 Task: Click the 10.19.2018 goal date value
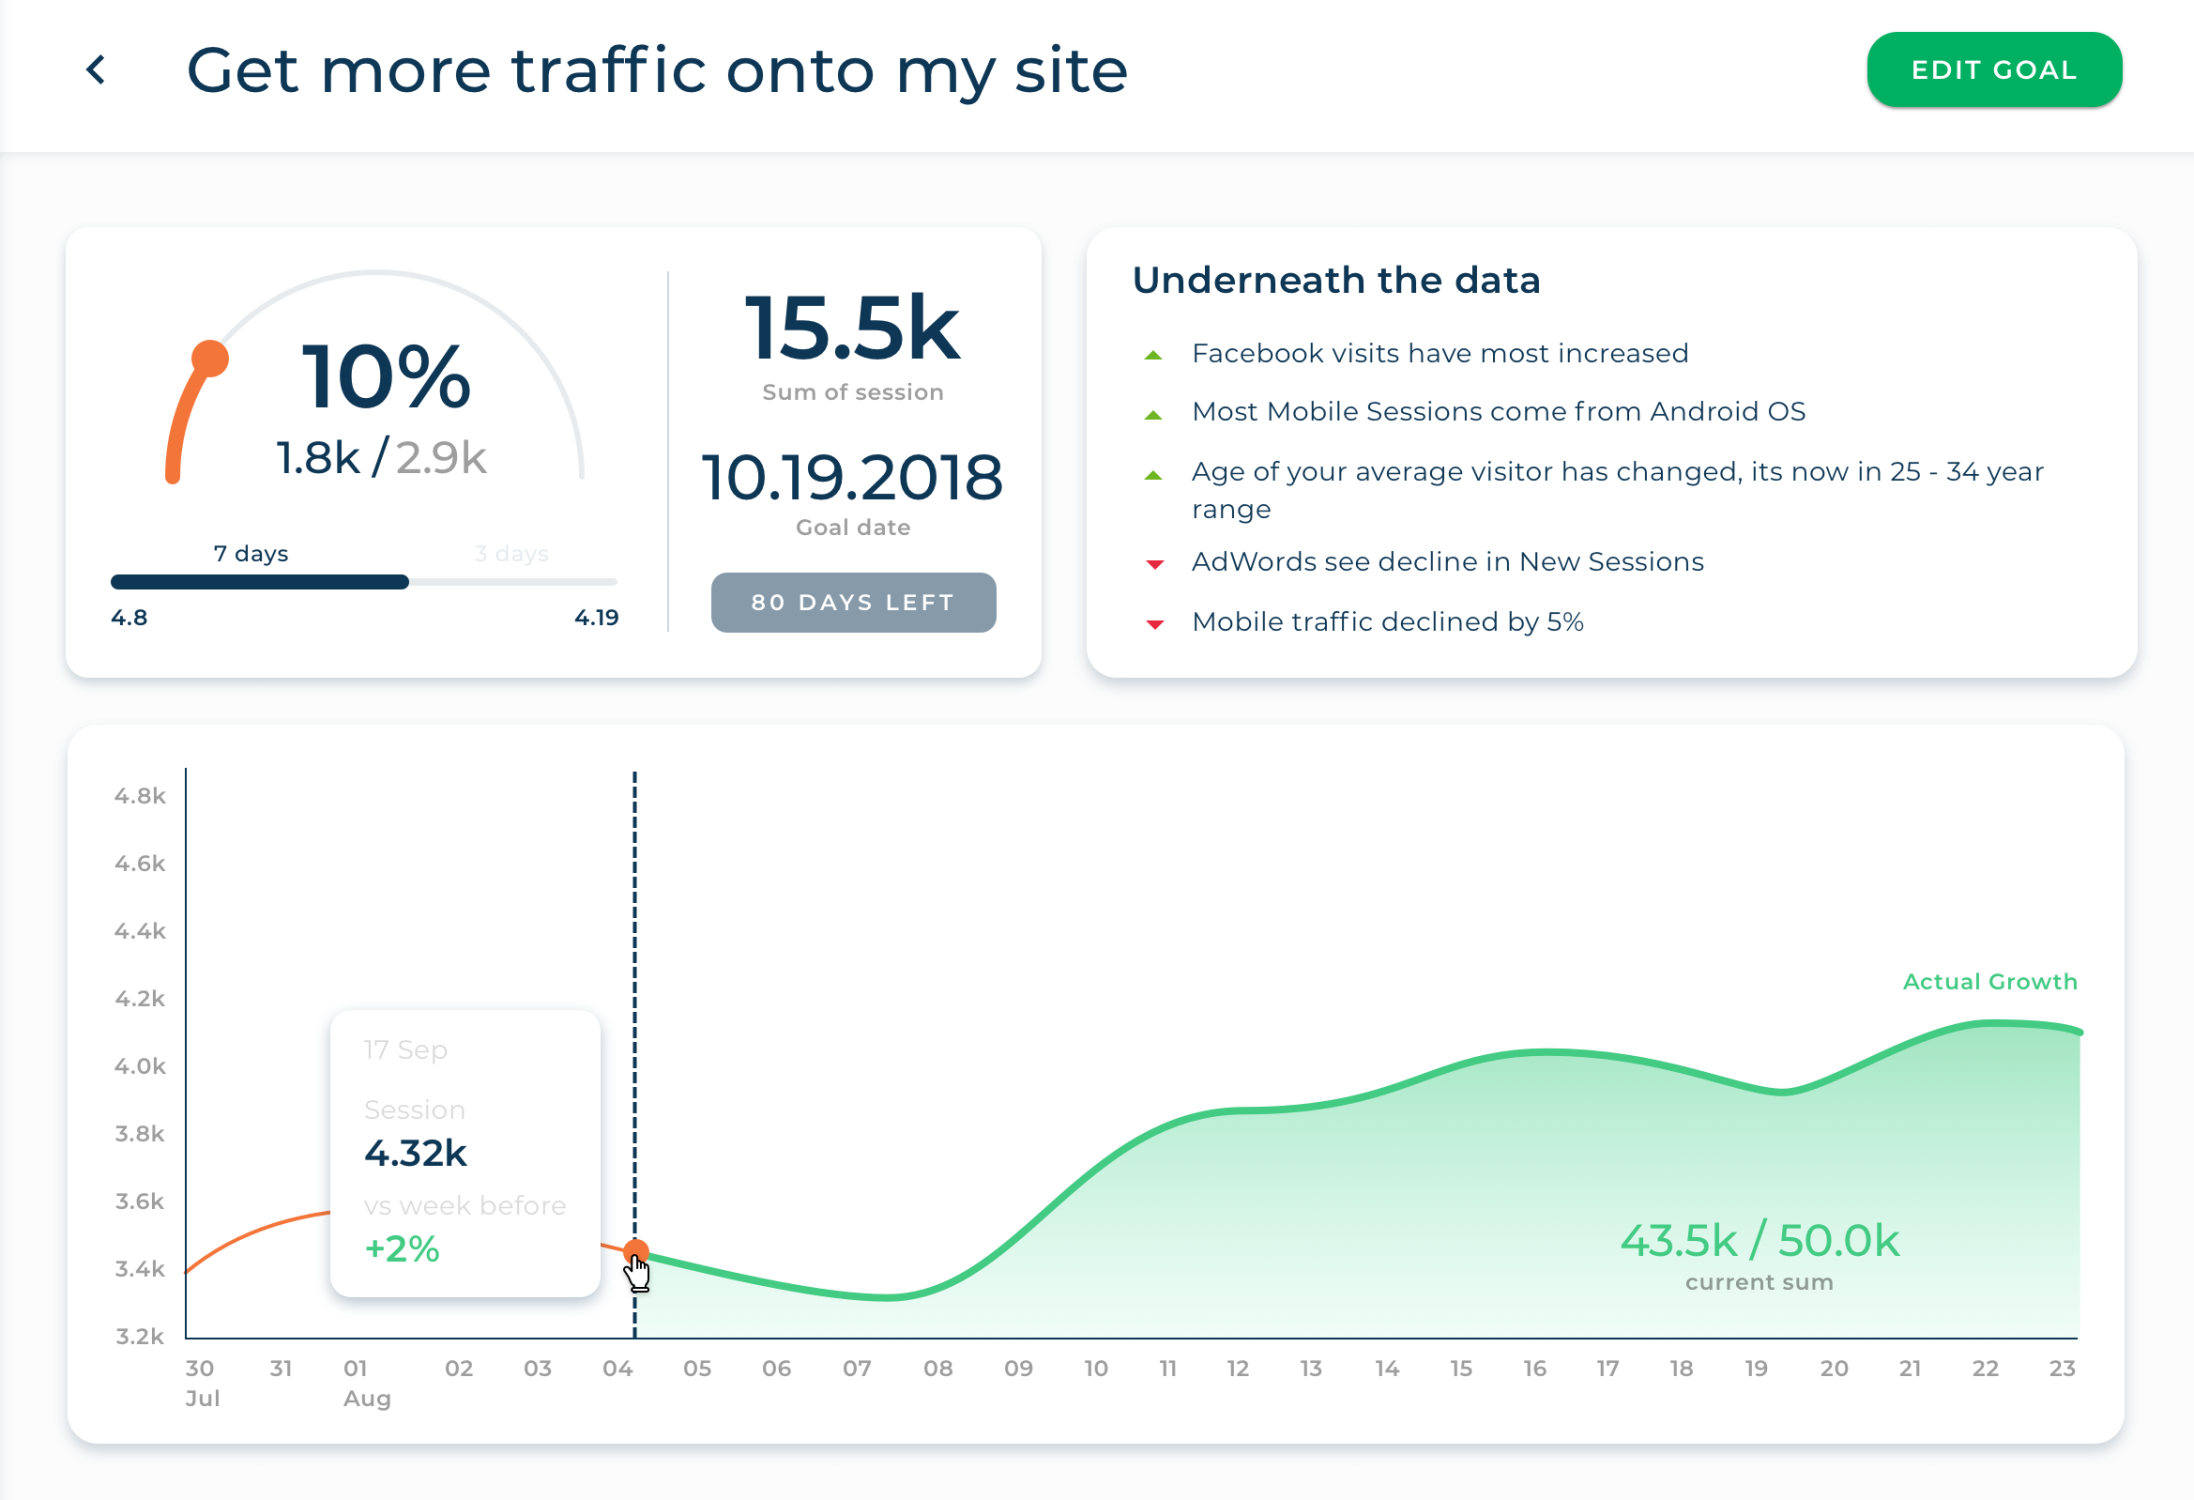click(x=852, y=477)
